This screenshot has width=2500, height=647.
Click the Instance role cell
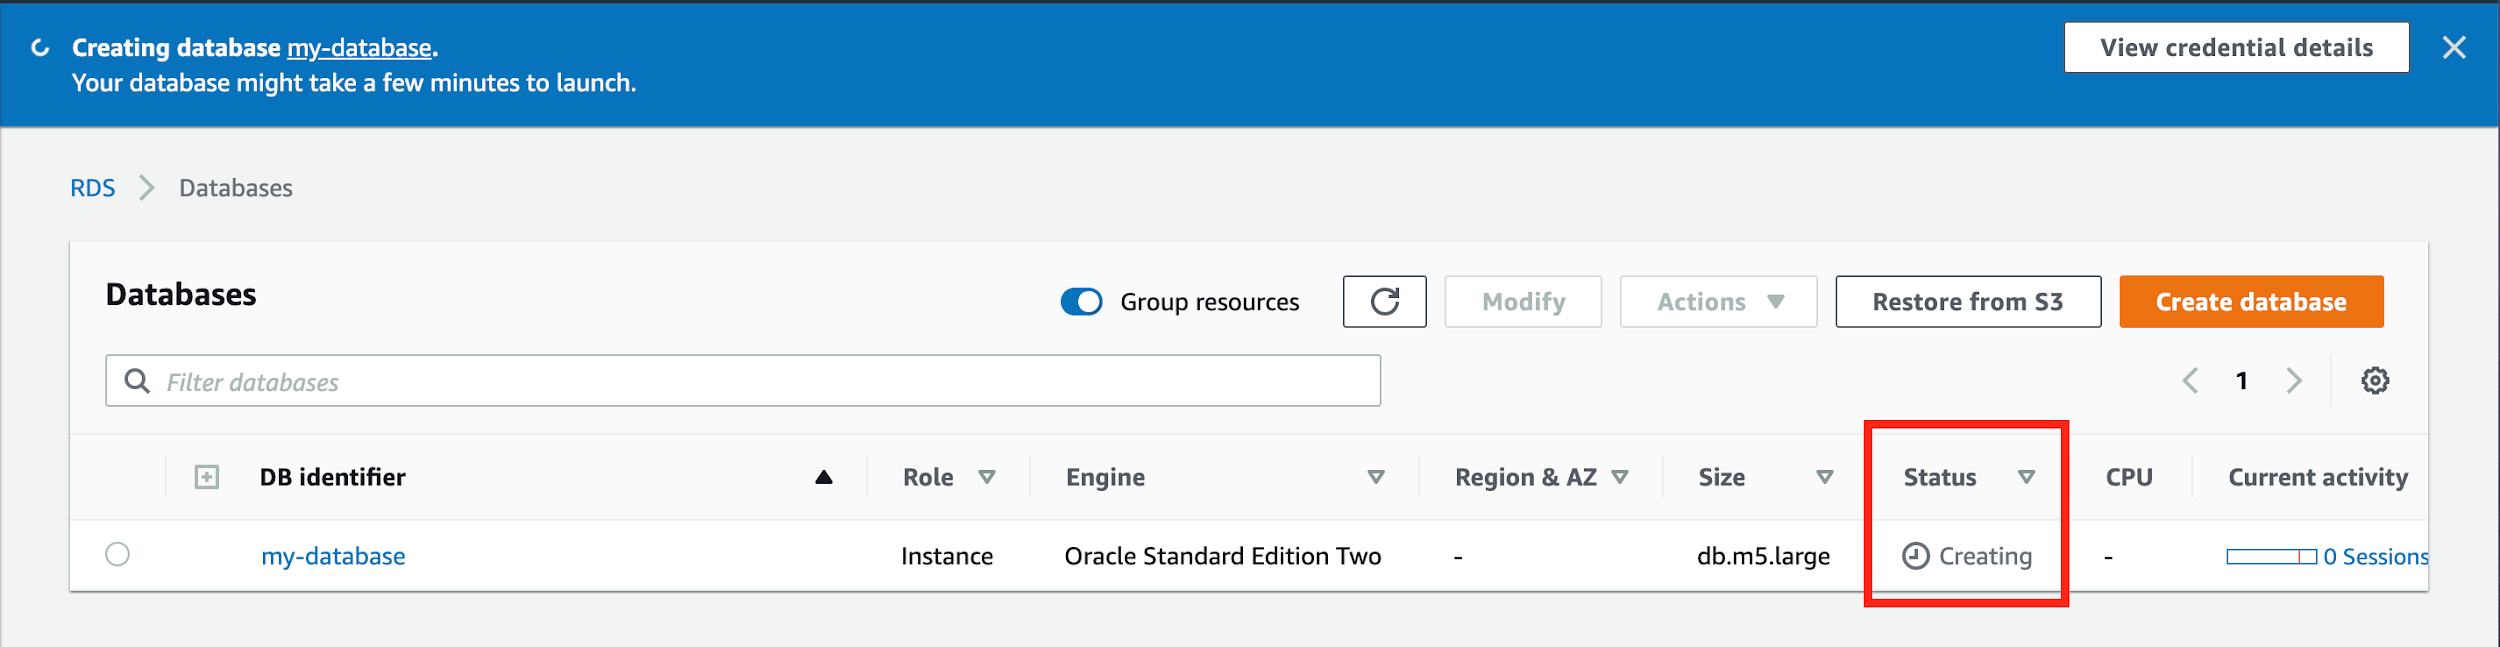pyautogui.click(x=947, y=556)
